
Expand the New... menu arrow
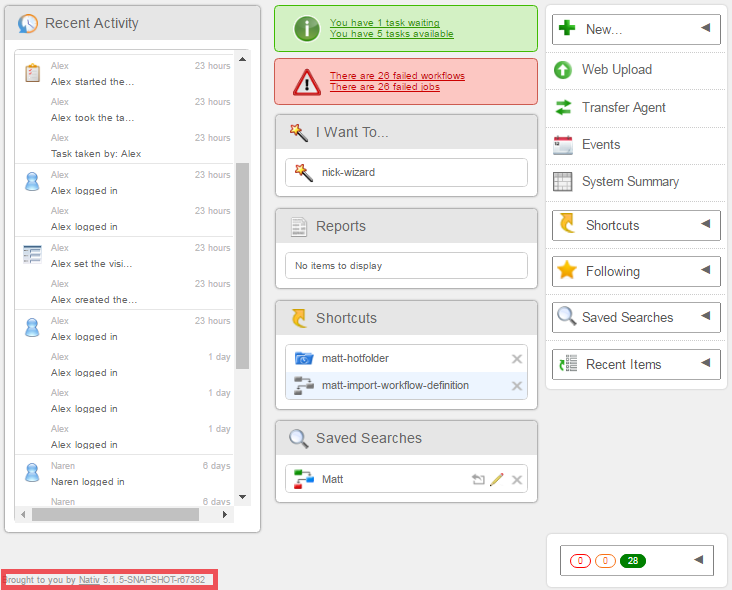705,28
